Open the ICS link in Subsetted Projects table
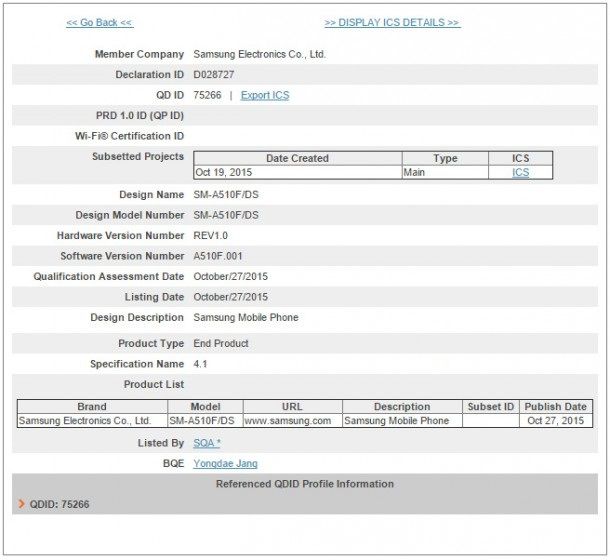This screenshot has height=560, width=610. [521, 172]
